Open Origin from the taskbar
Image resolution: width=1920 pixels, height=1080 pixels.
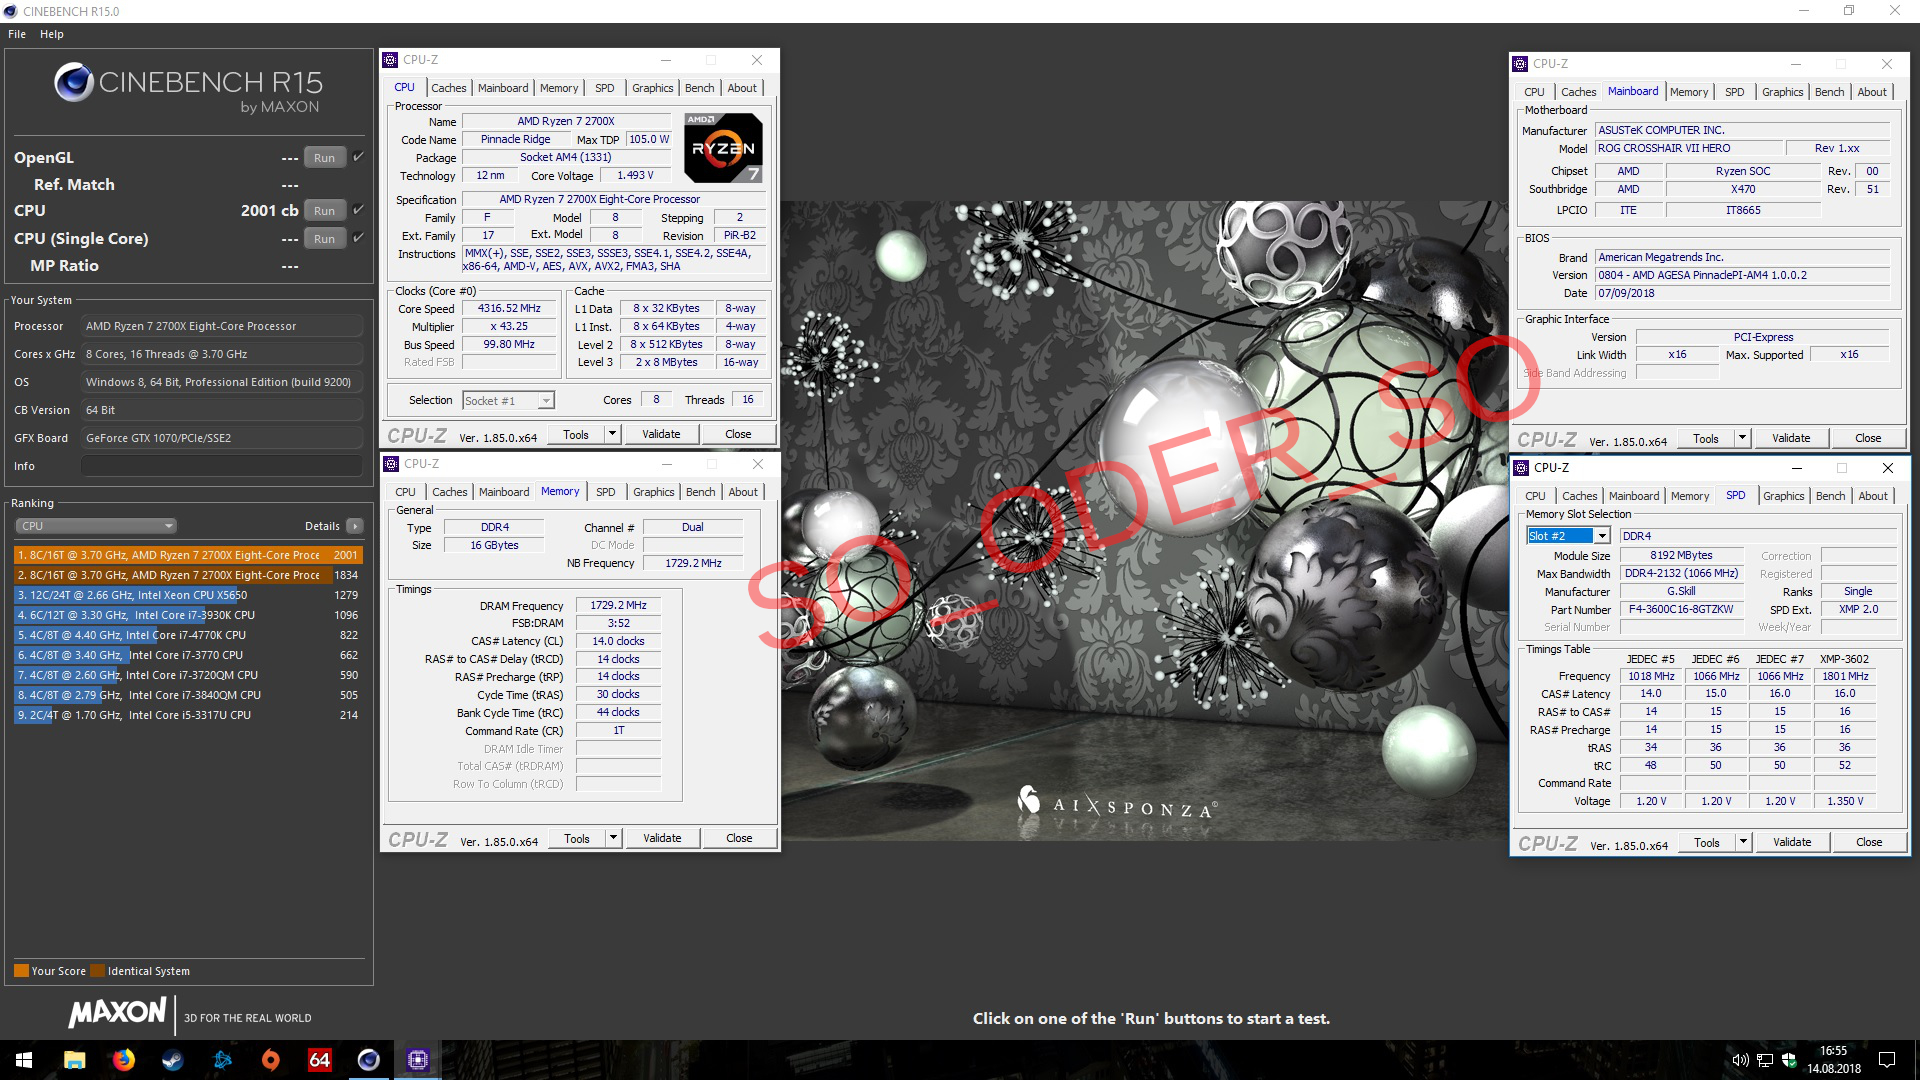tap(271, 1060)
